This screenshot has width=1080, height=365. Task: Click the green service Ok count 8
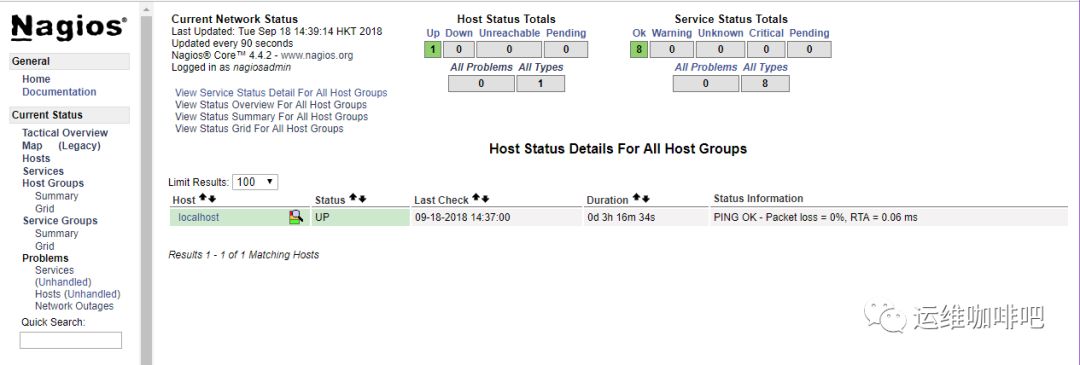coord(638,50)
